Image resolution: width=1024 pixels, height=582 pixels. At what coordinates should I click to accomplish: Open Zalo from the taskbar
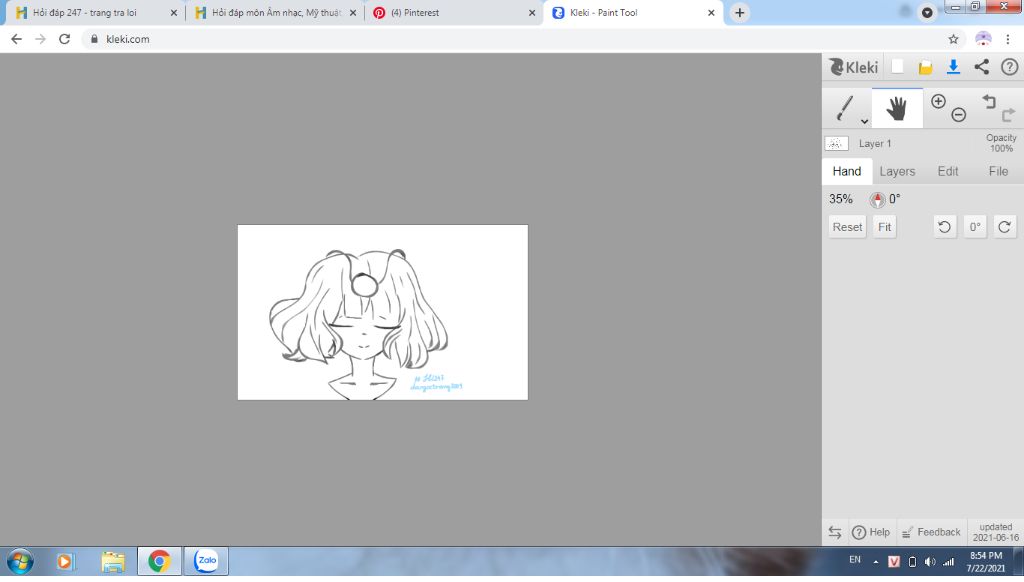click(x=206, y=561)
